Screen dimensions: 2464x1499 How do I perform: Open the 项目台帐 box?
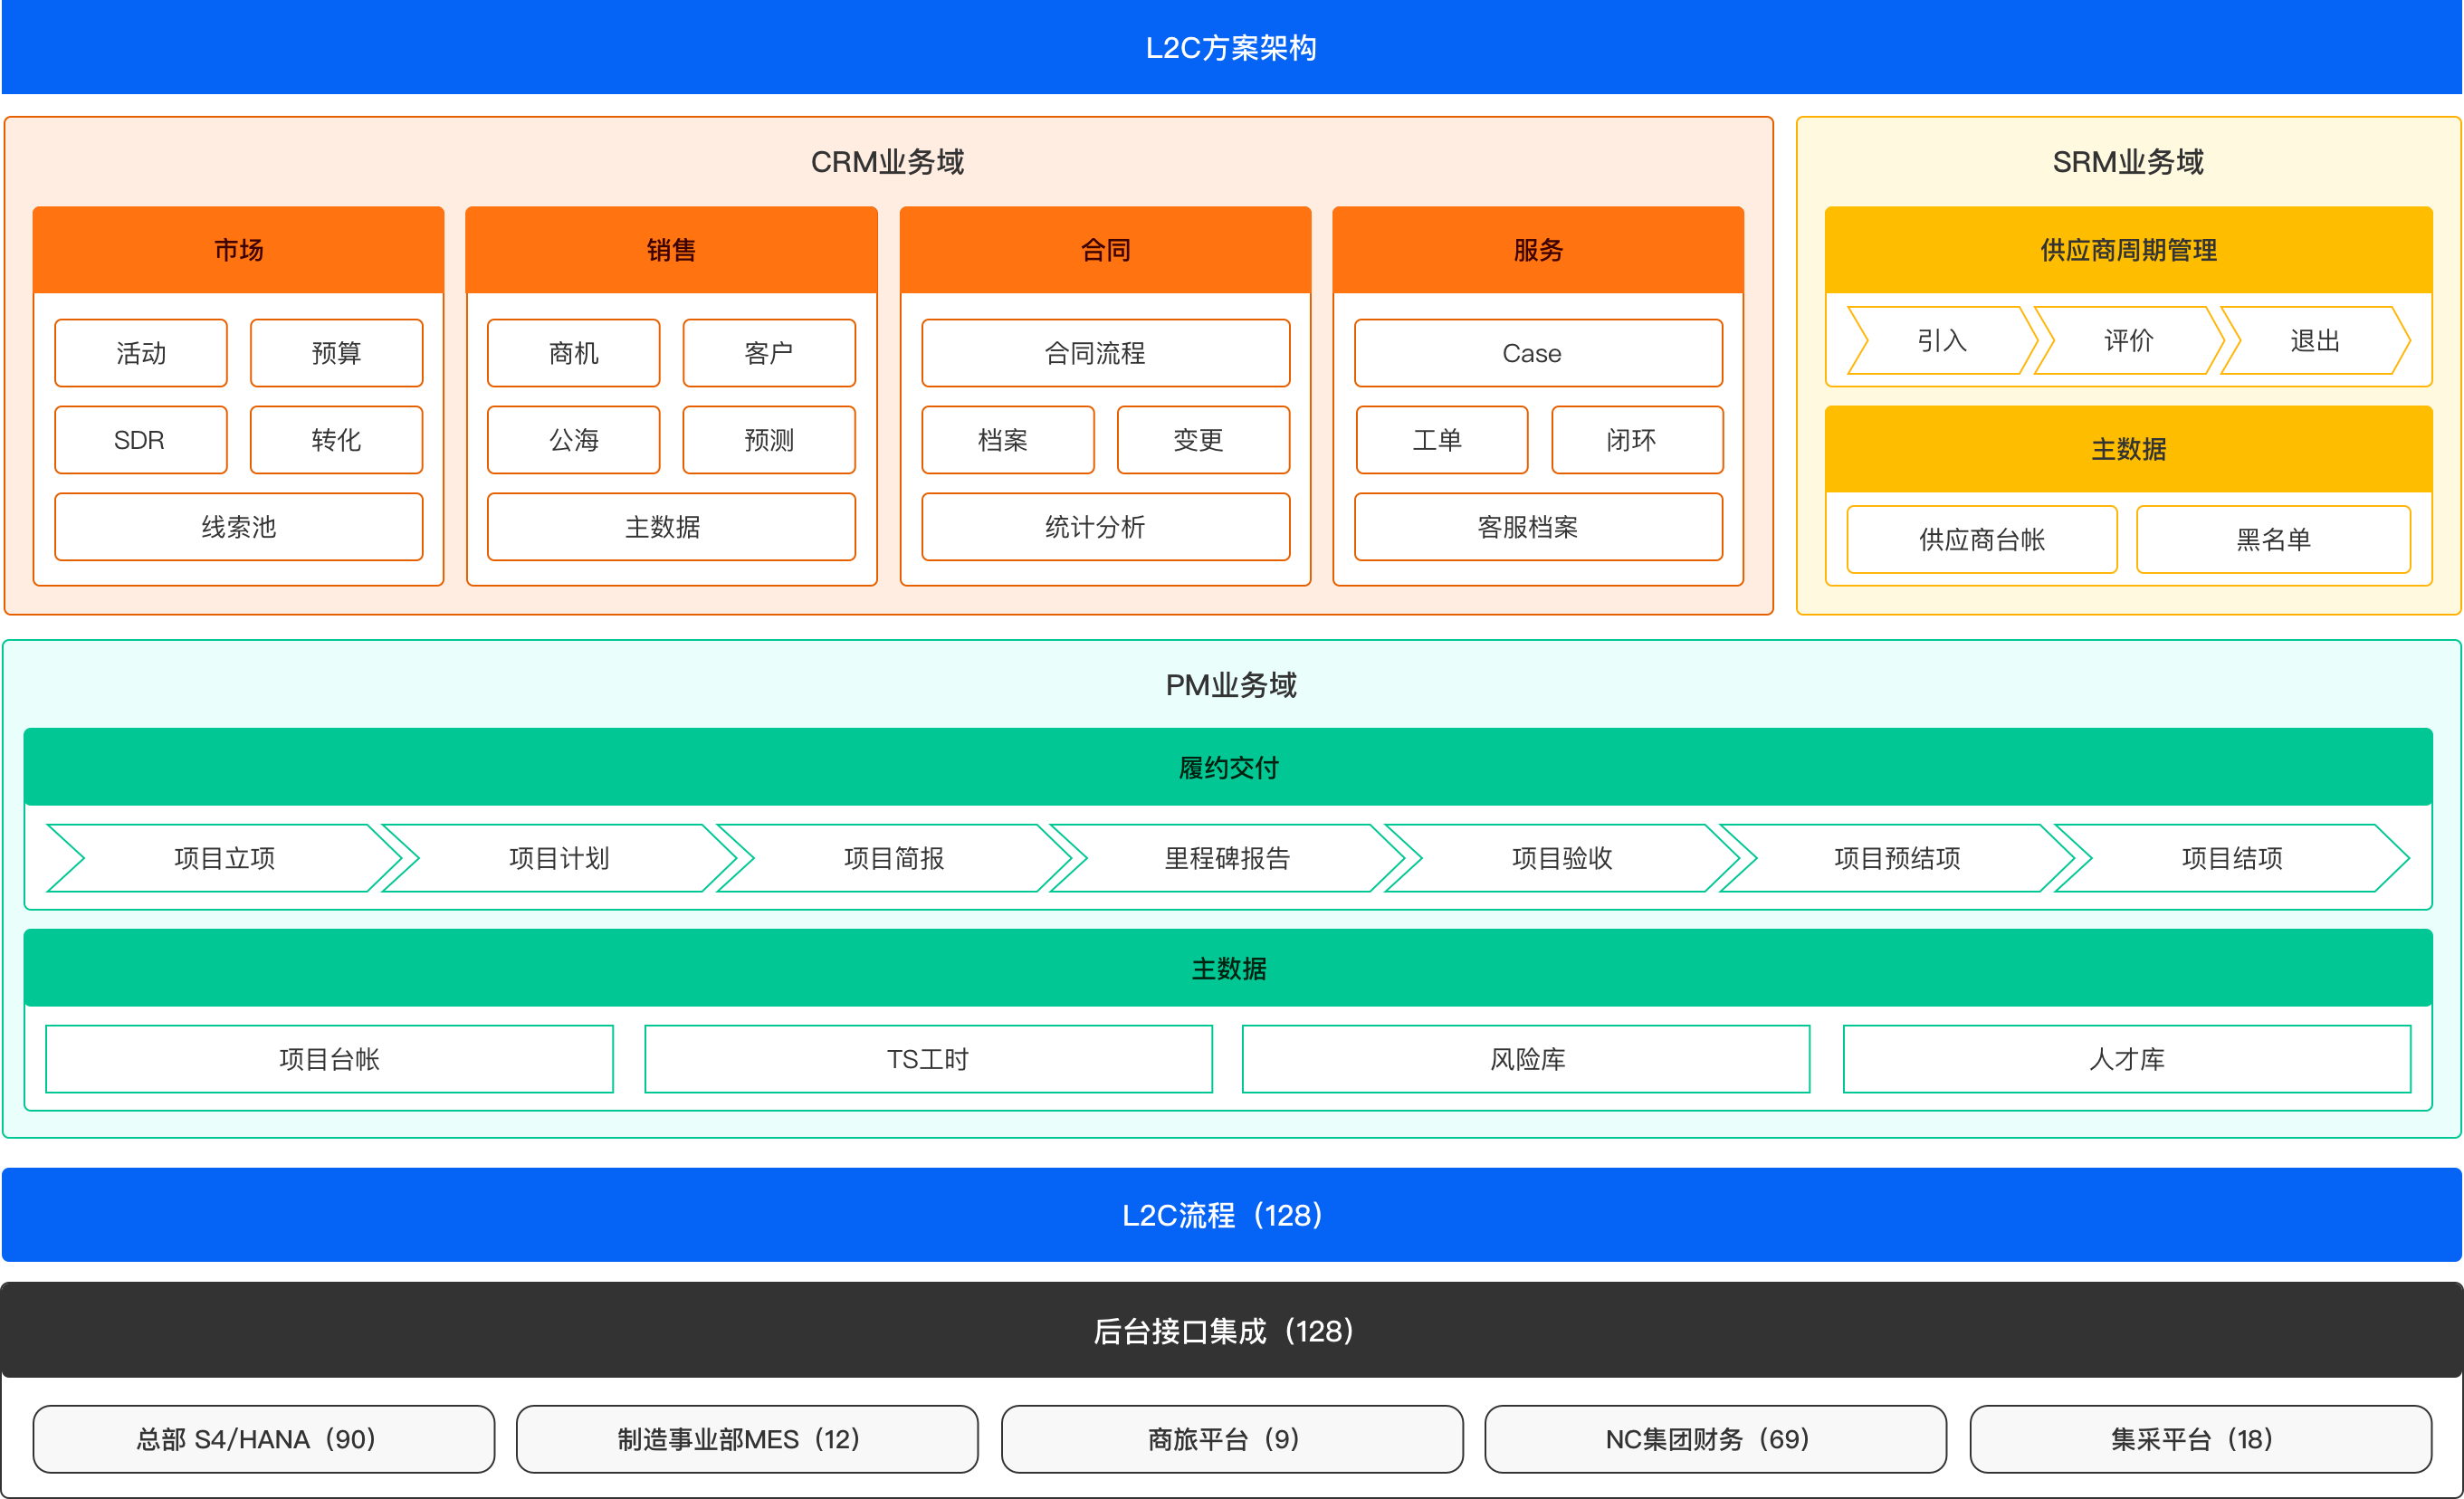[330, 1059]
